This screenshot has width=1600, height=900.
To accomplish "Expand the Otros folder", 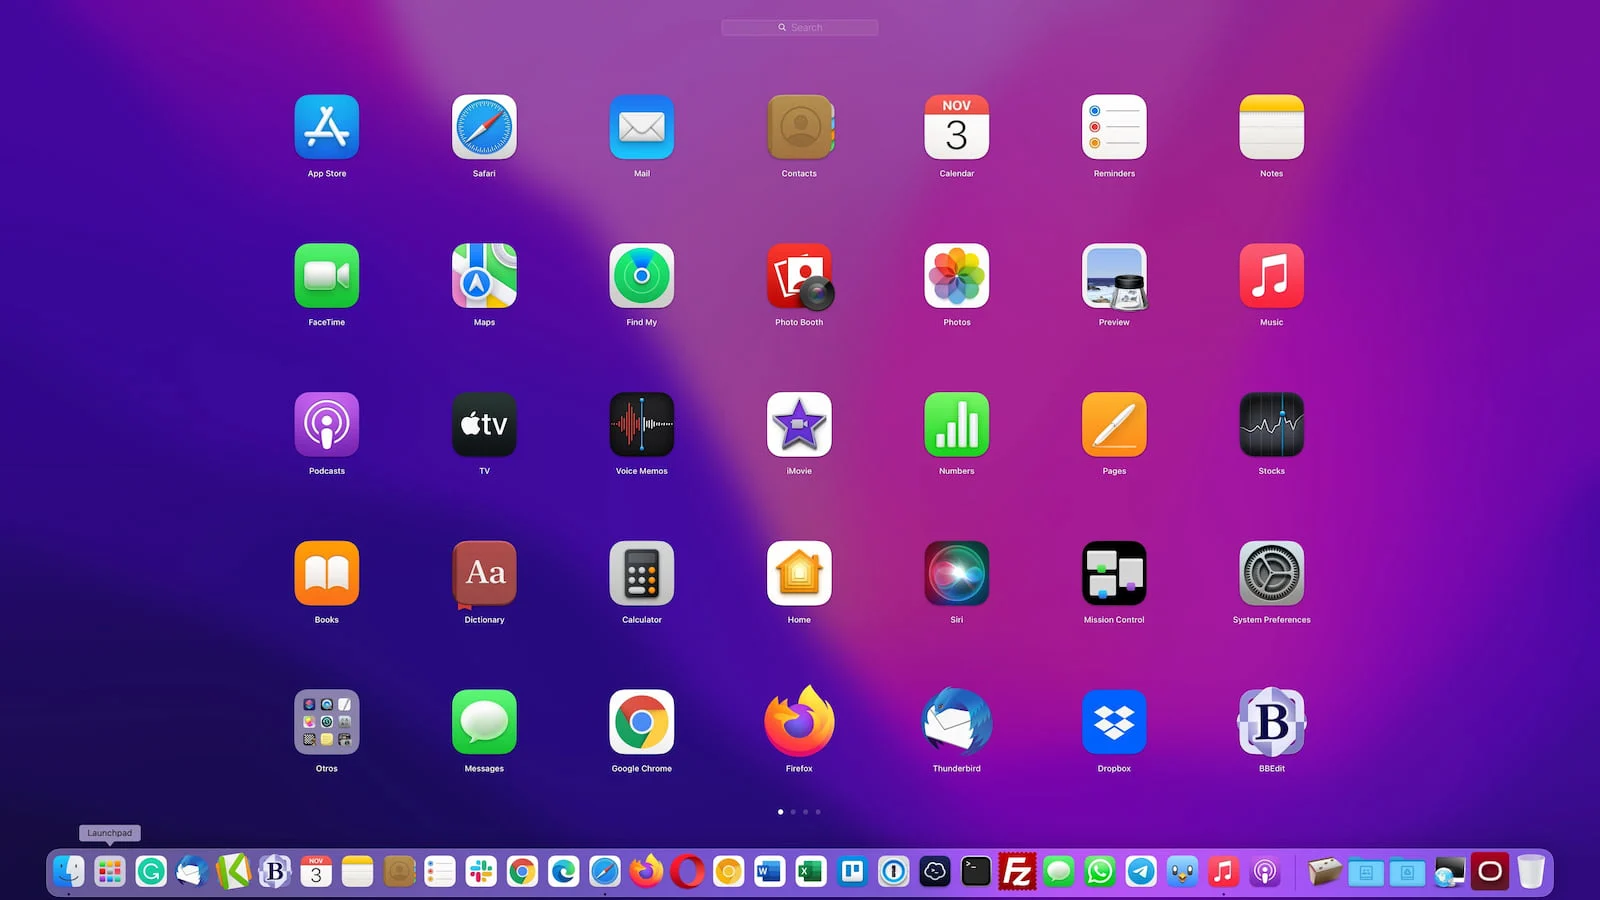I will (x=327, y=722).
